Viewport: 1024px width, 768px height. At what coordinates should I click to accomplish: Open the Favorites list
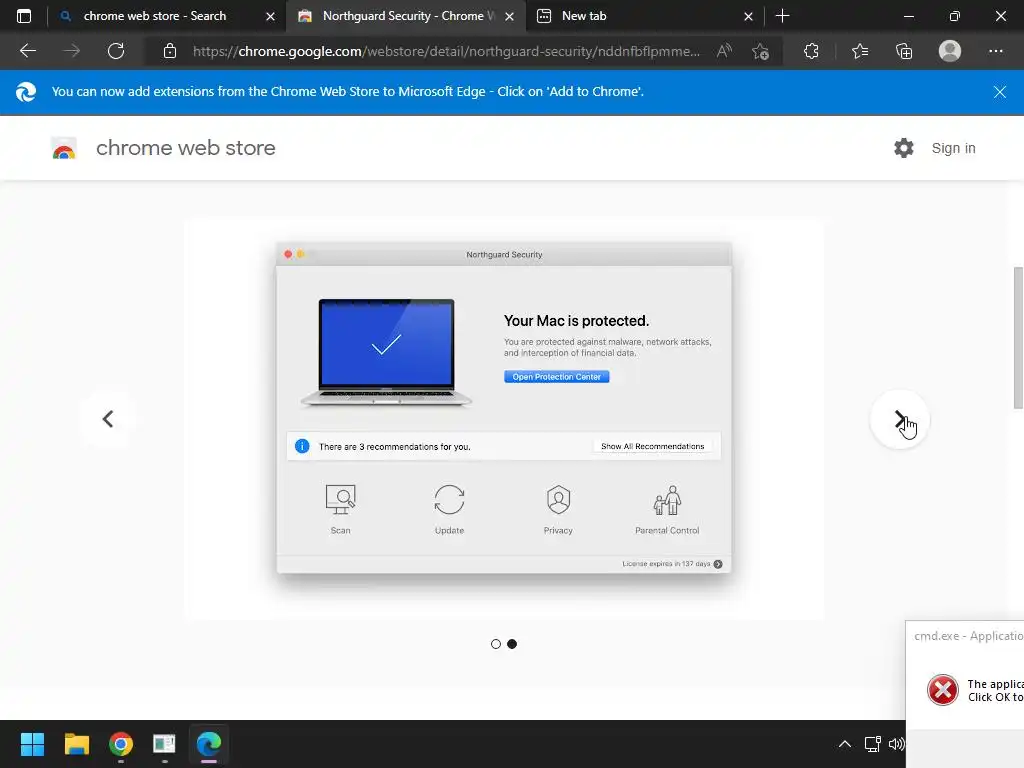pos(860,51)
